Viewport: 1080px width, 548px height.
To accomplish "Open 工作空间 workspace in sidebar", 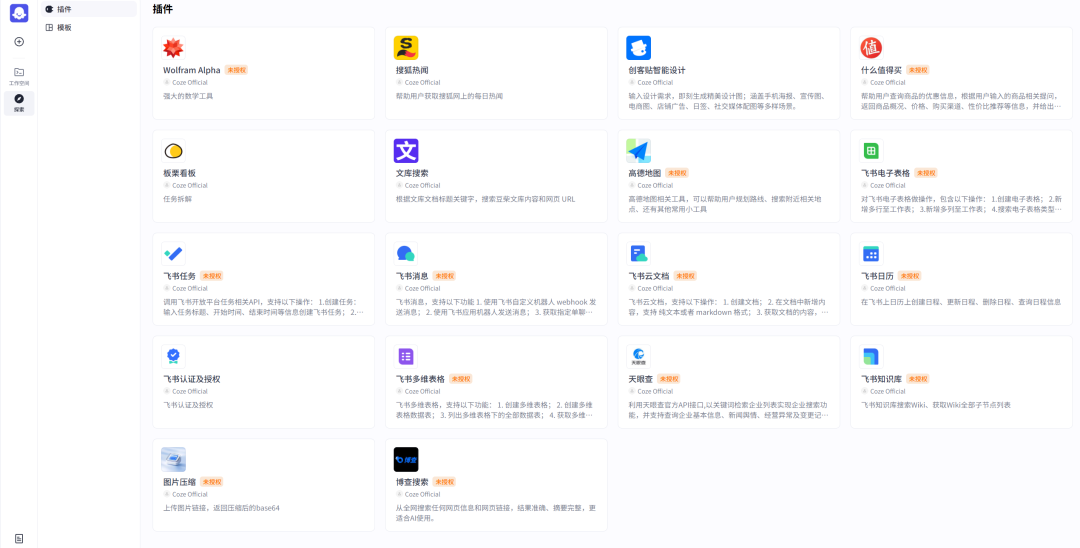I will click(19, 76).
